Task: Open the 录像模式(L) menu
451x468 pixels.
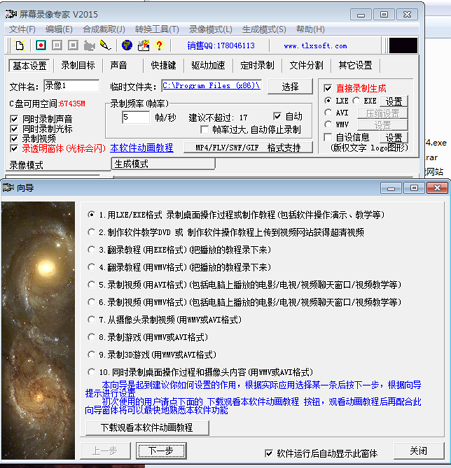Action: tap(210, 29)
